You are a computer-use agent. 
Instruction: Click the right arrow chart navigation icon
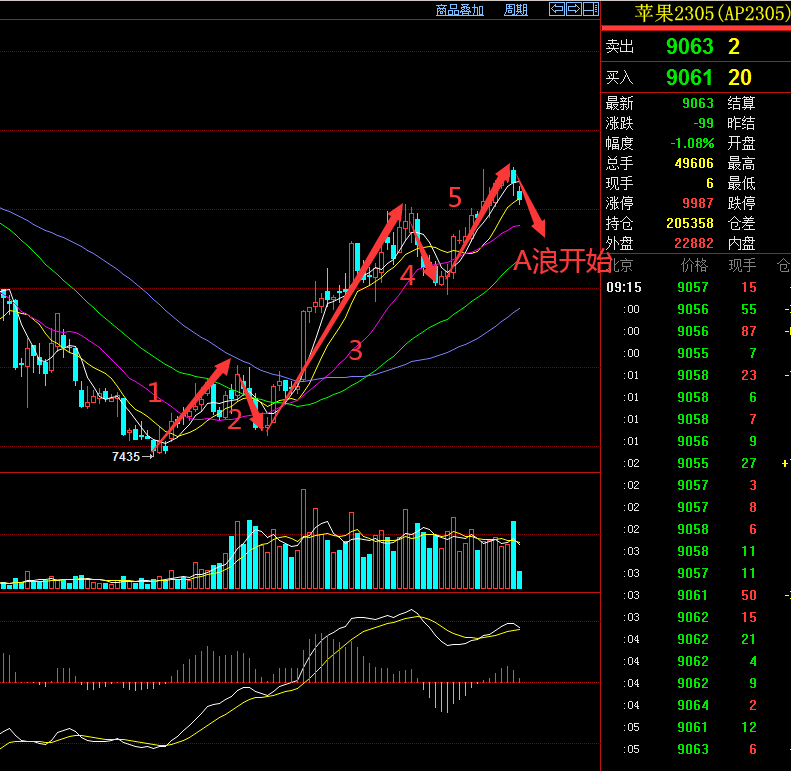pos(574,9)
